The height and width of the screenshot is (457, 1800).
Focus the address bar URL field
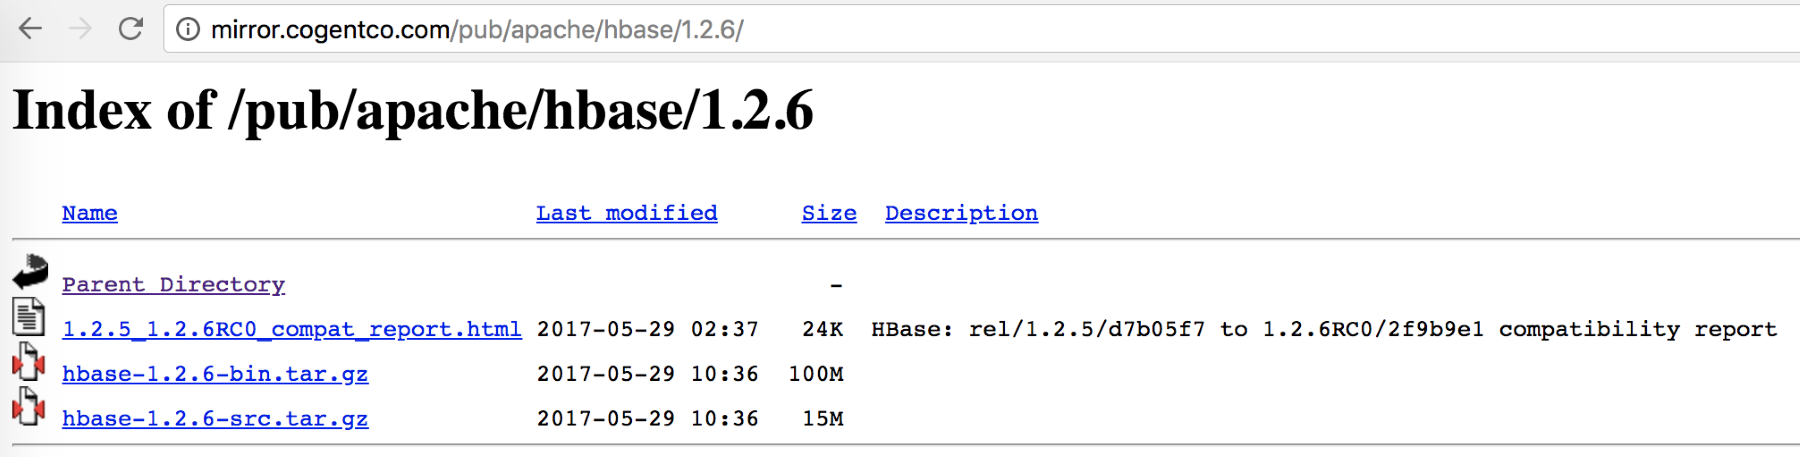(x=990, y=29)
